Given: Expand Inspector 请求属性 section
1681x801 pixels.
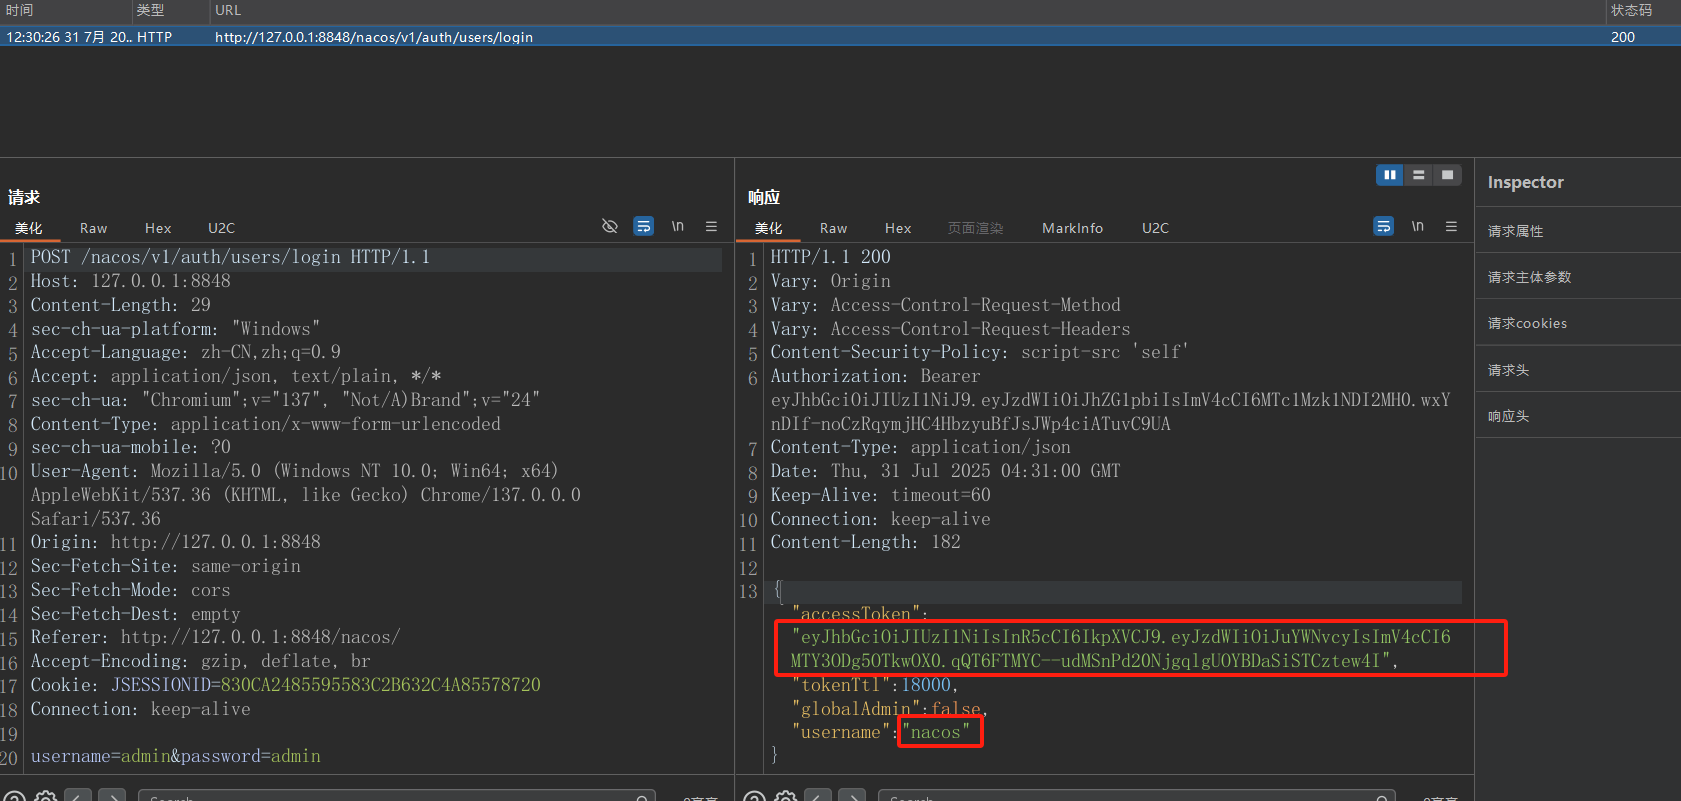Looking at the screenshot, I should tap(1578, 231).
